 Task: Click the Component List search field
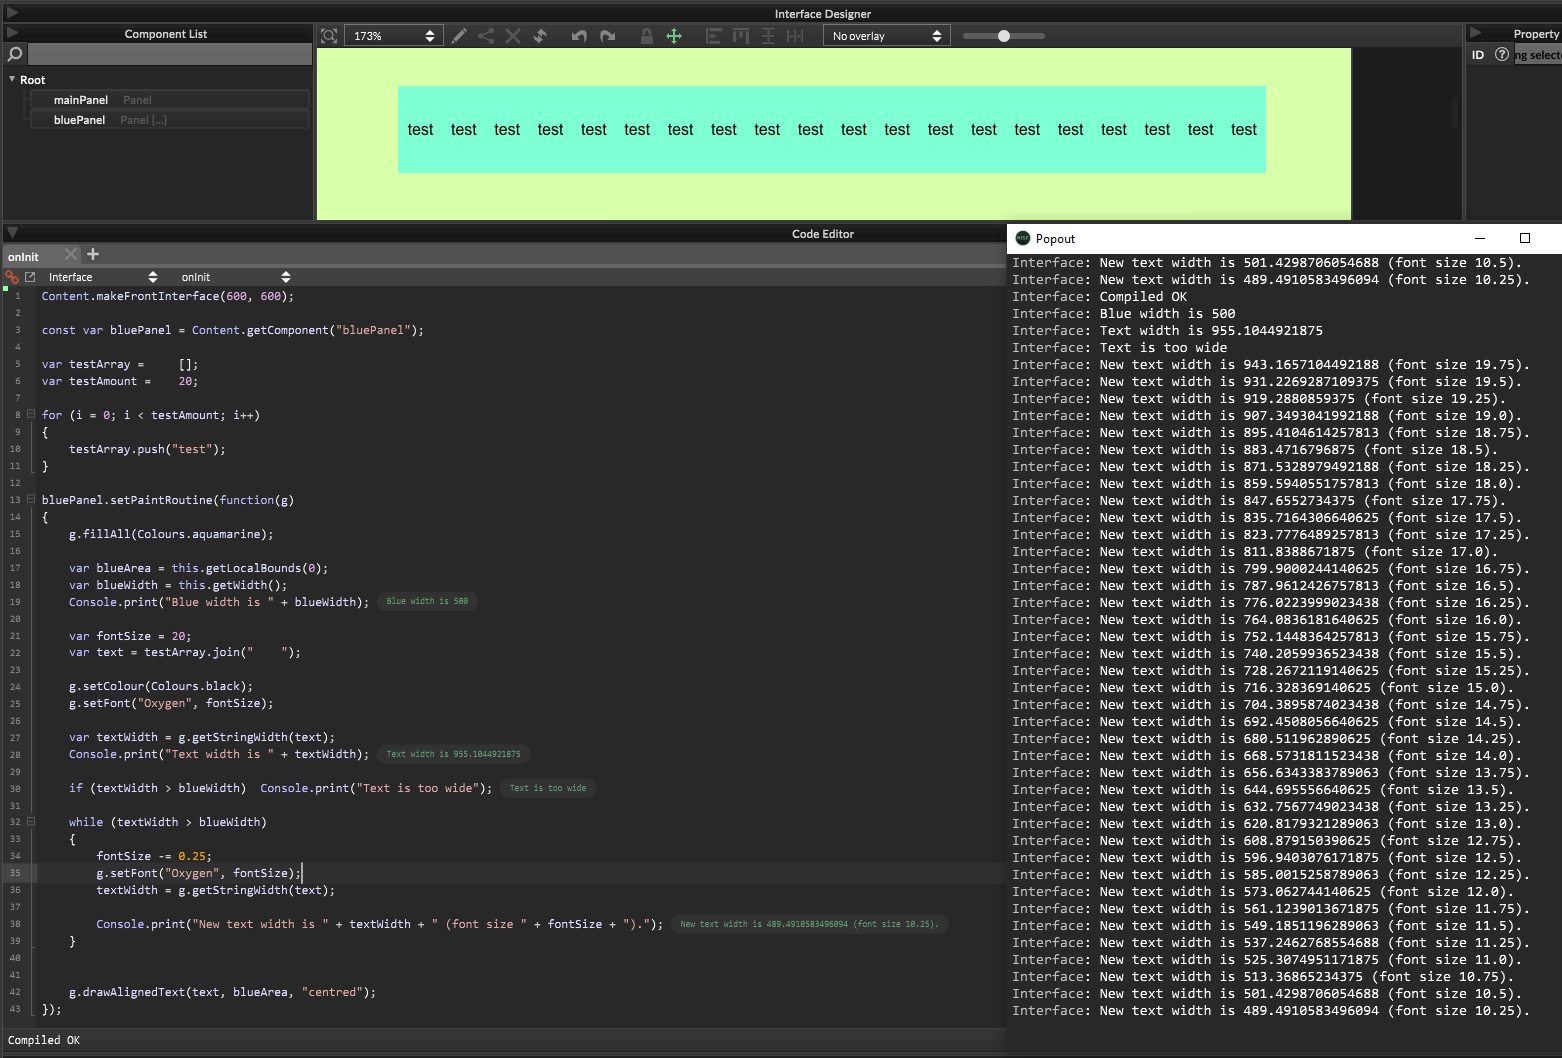(170, 54)
